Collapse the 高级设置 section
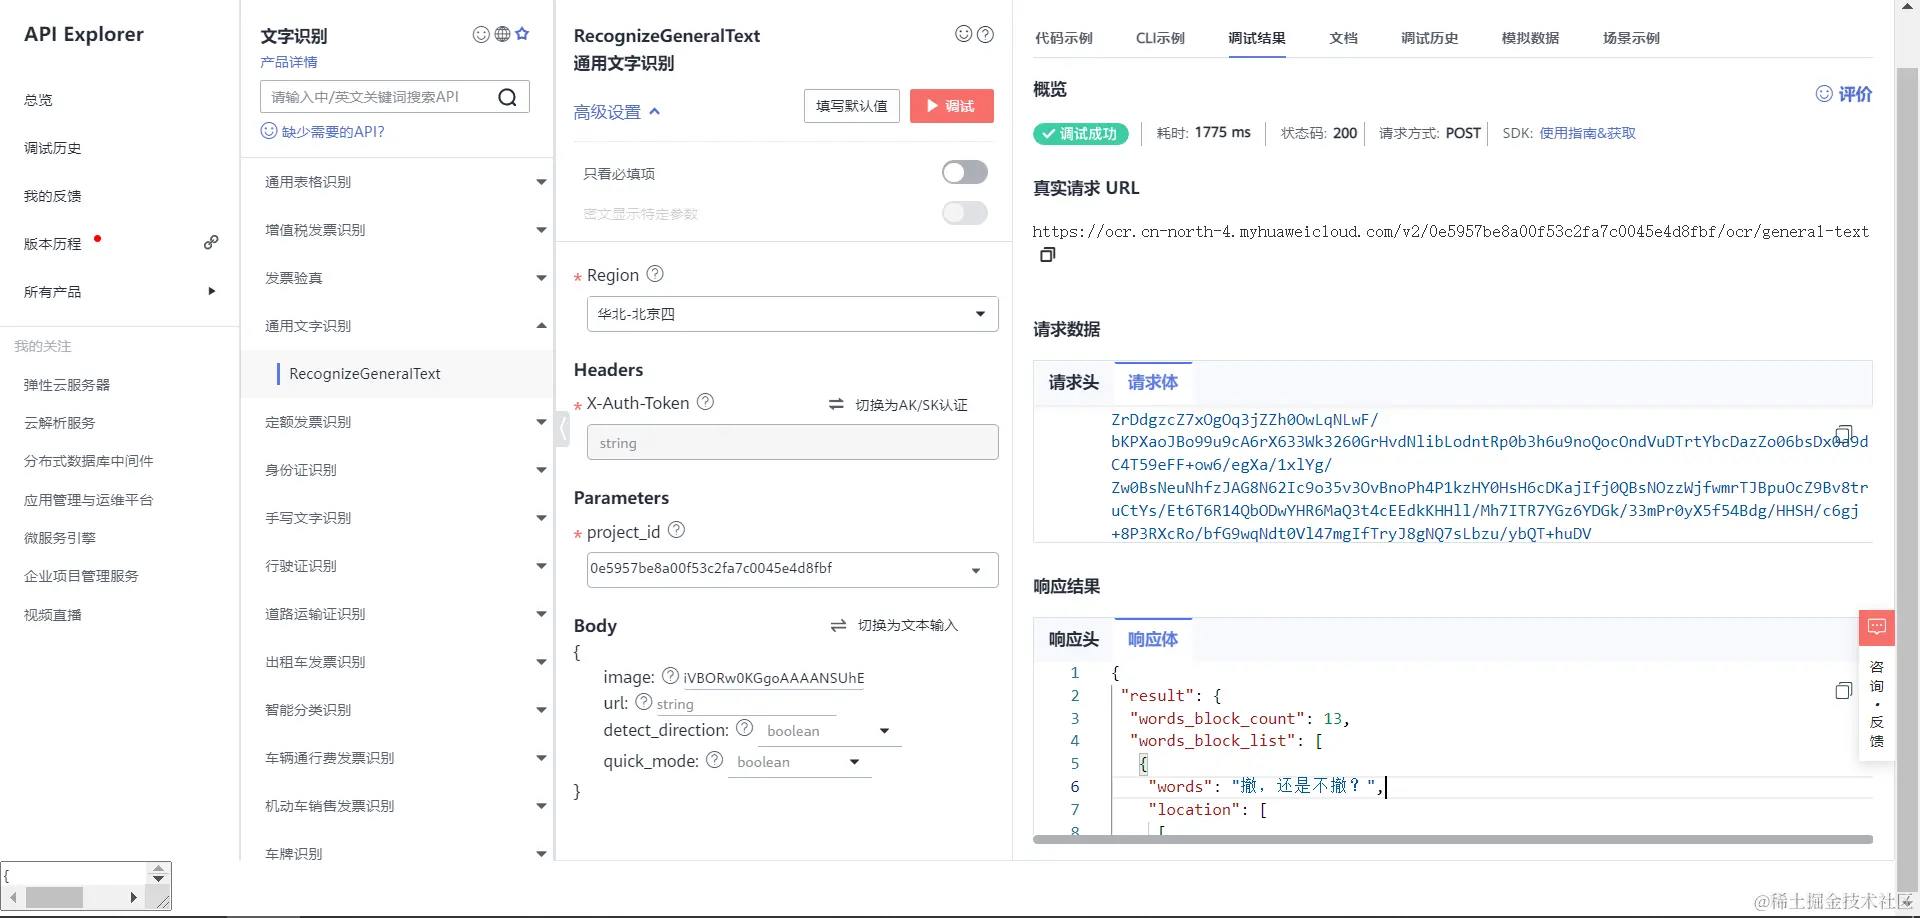Viewport: 1920px width, 918px height. (x=617, y=112)
